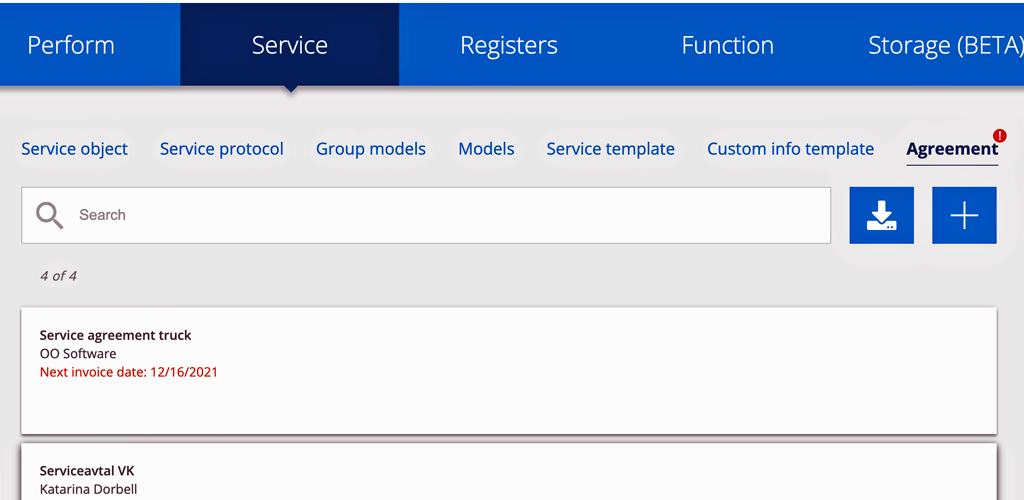Viewport: 1024px width, 500px height.
Task: Open the Perform main tab
Action: (71, 45)
